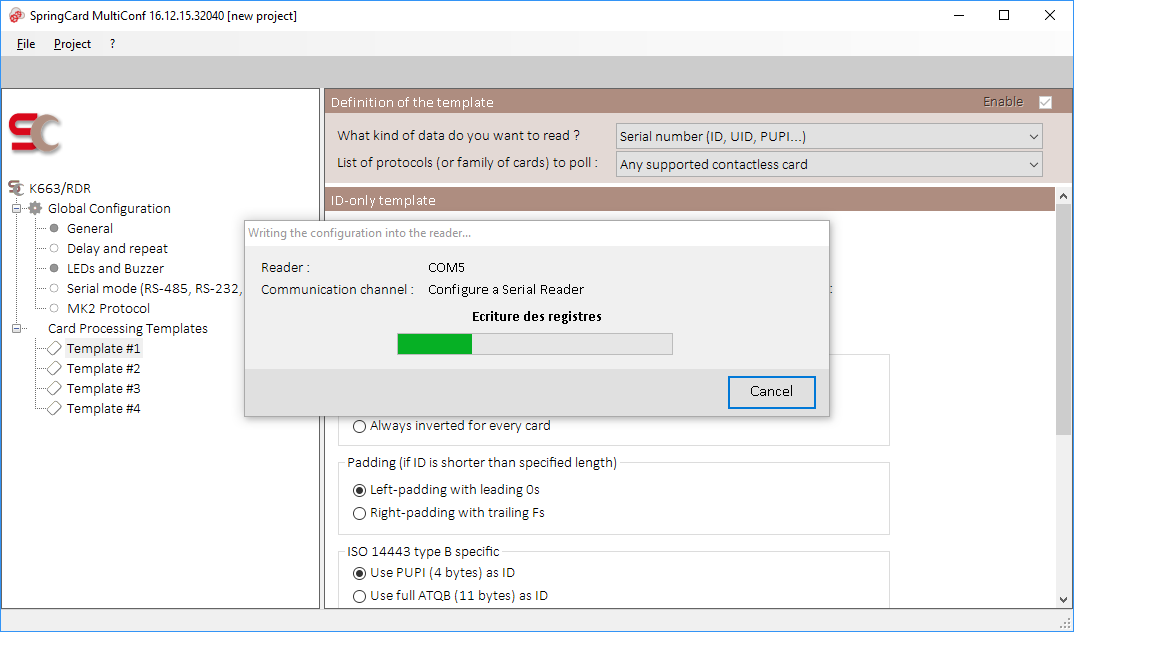The width and height of the screenshot is (1152, 648).
Task: Select Template #4 in the tree
Action: coord(103,408)
